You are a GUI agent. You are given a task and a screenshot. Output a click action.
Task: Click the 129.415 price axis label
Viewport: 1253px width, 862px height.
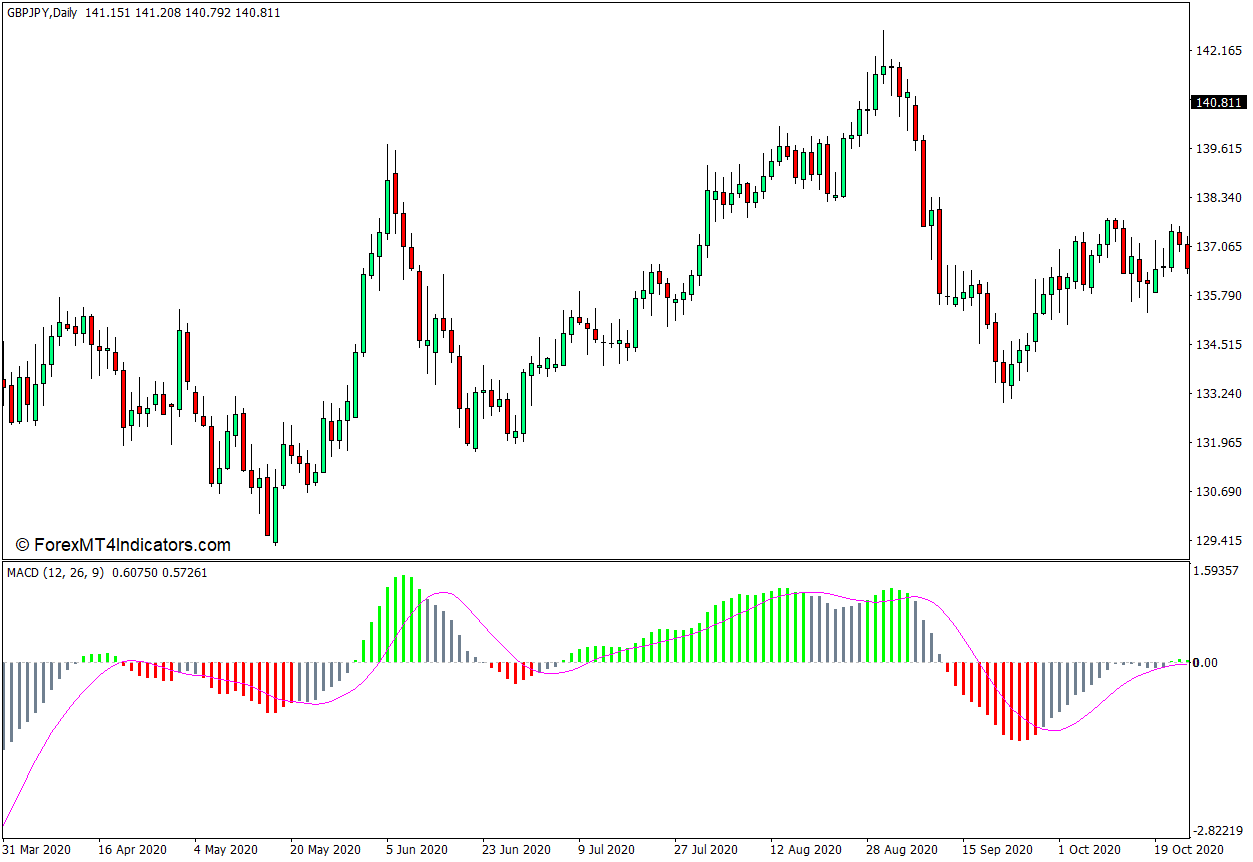point(1218,541)
